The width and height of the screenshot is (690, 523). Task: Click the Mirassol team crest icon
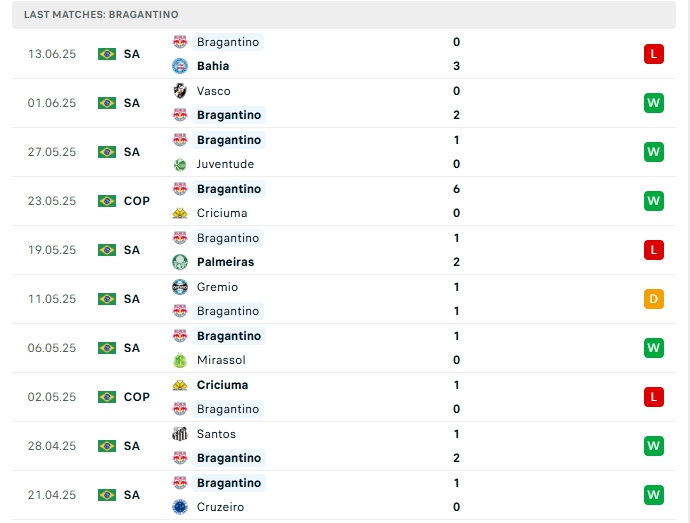(x=180, y=360)
